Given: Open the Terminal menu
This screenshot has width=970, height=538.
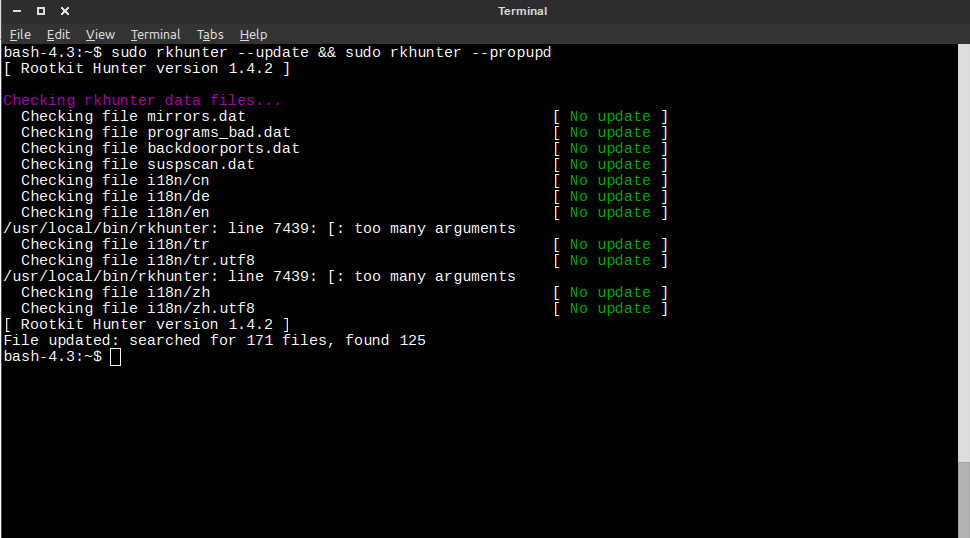Looking at the screenshot, I should pyautogui.click(x=155, y=34).
